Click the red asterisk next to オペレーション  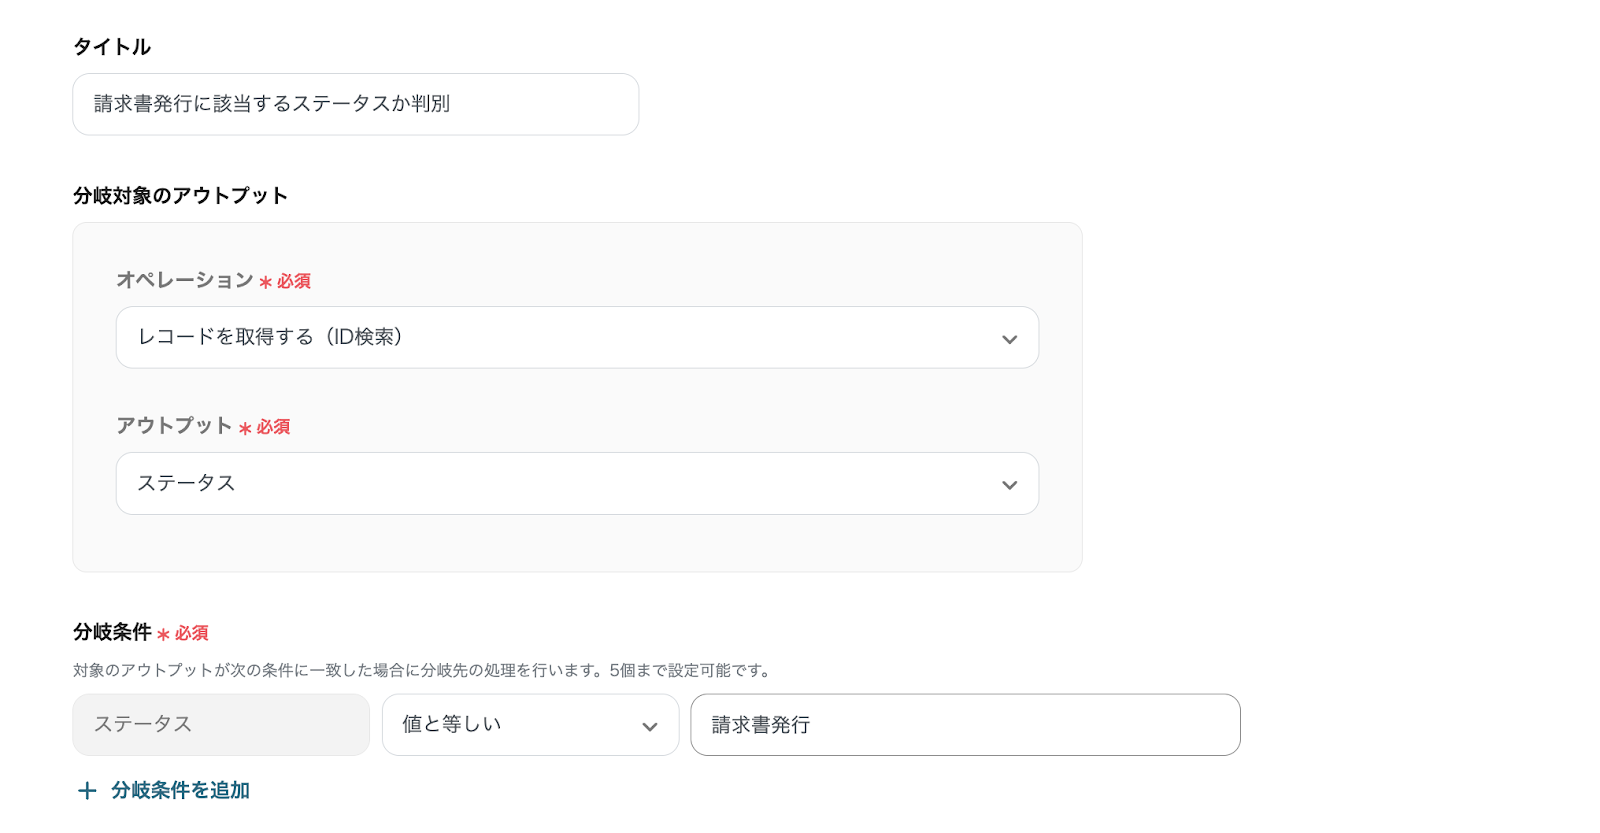pos(266,283)
